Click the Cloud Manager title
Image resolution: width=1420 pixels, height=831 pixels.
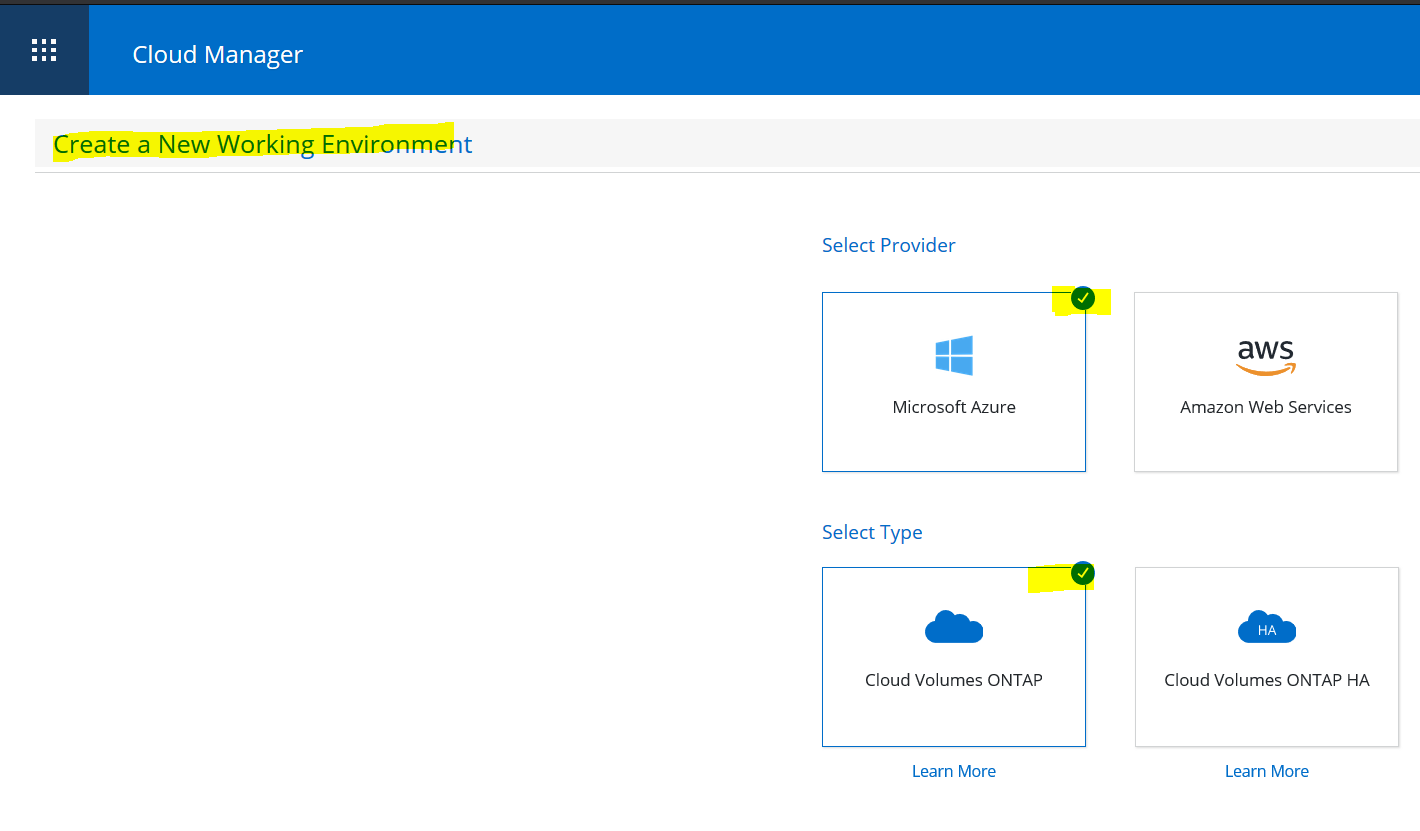point(217,54)
